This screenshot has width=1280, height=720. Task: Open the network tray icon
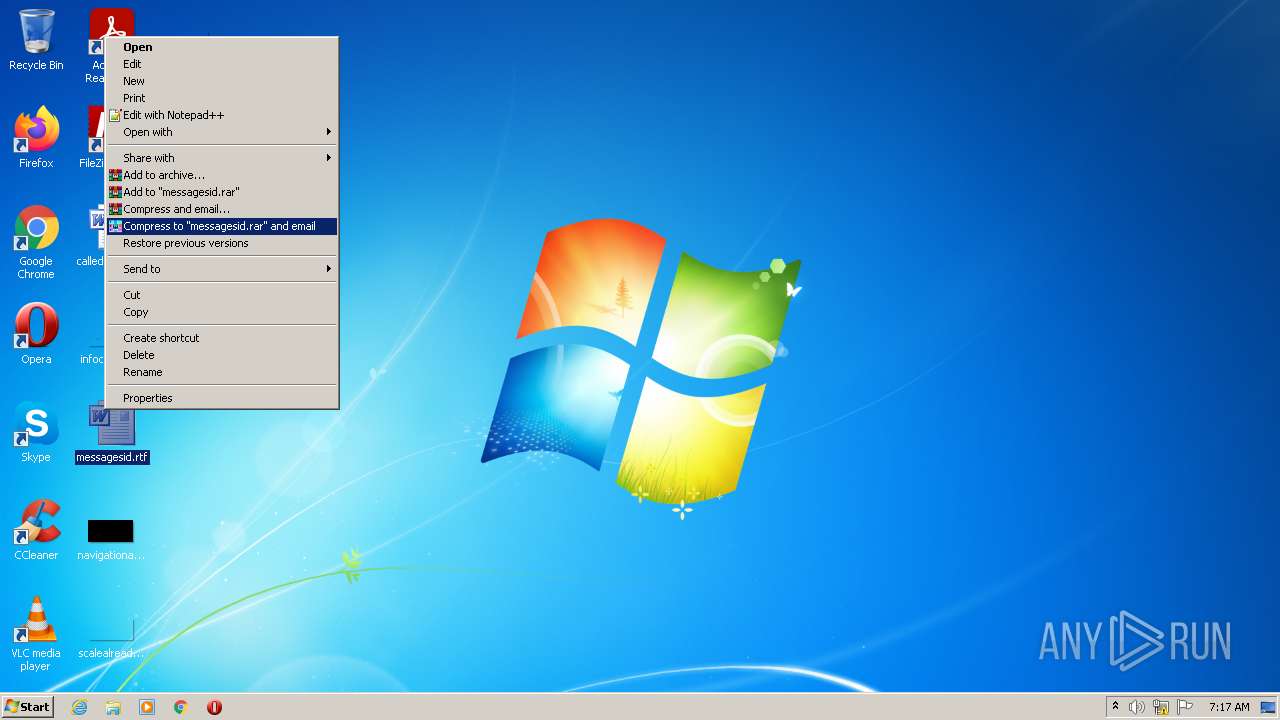pos(1161,707)
